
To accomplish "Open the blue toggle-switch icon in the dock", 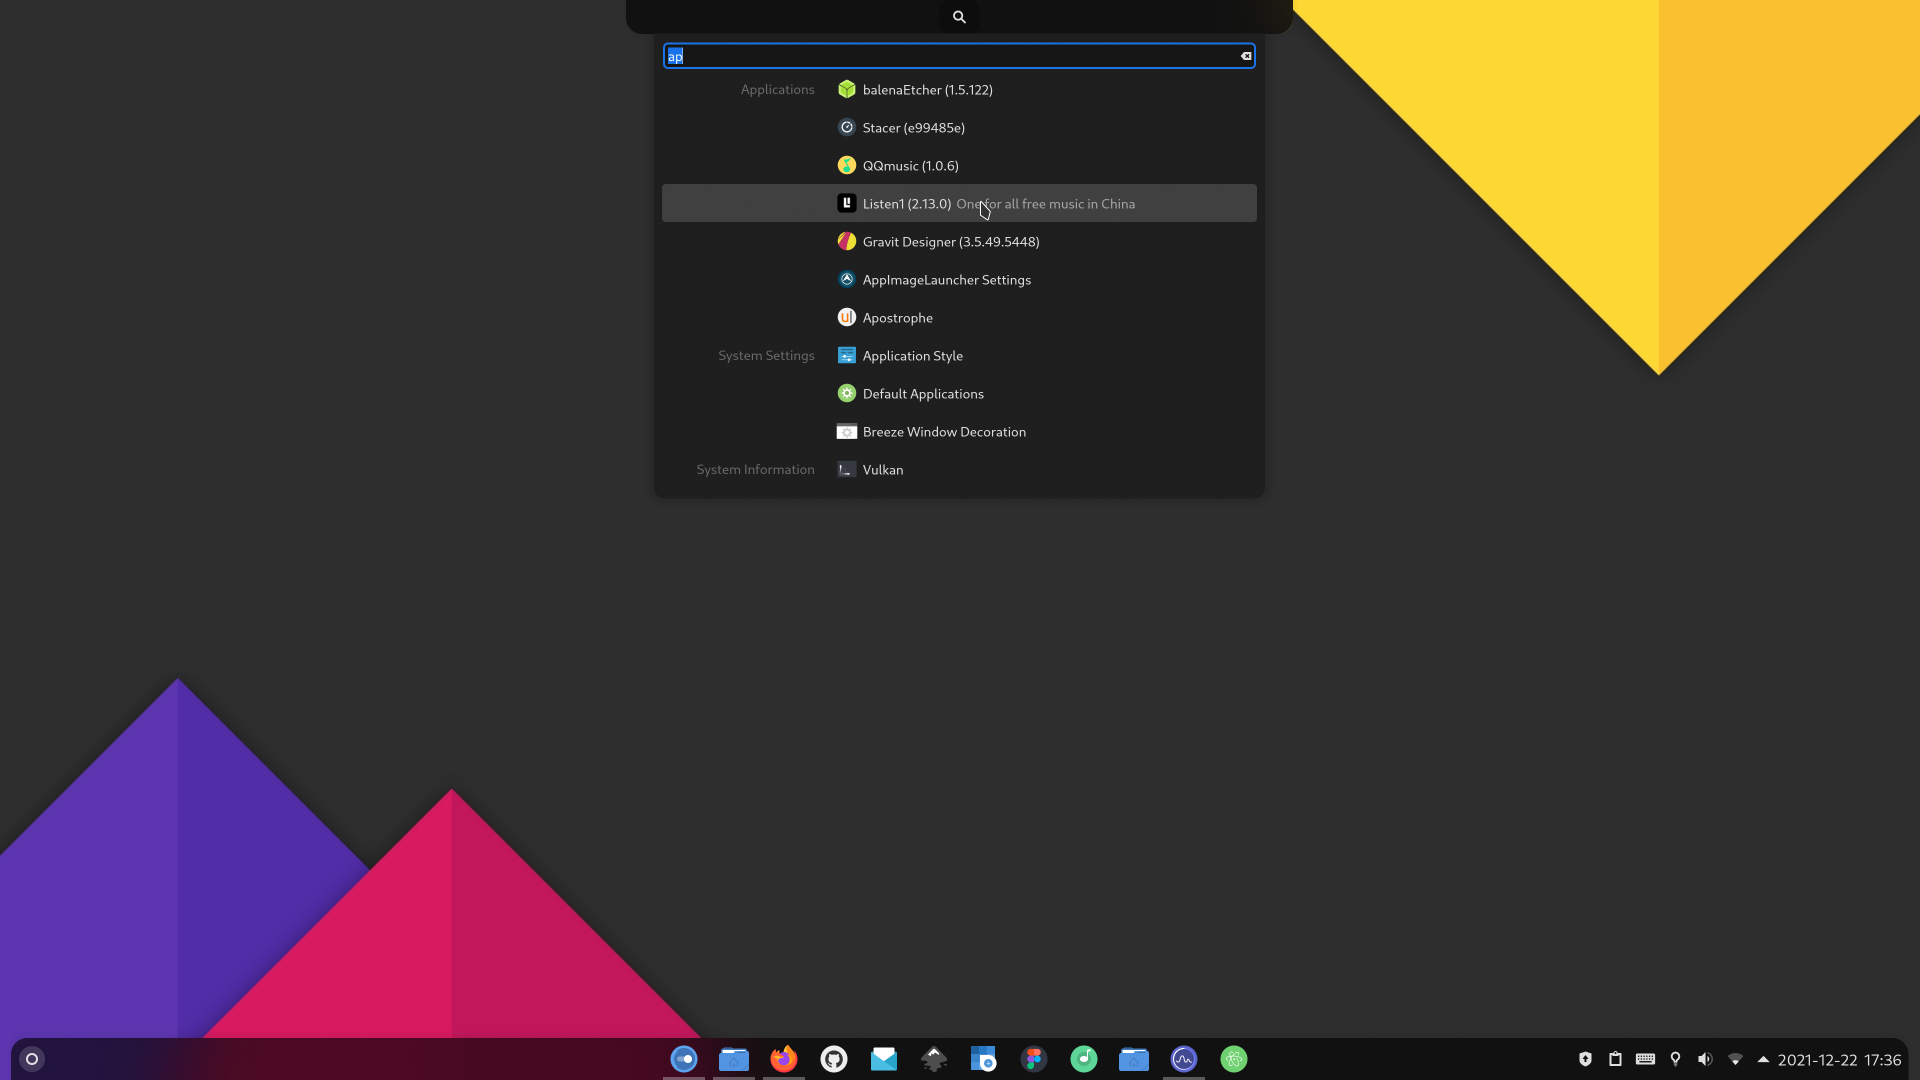I will pos(684,1059).
